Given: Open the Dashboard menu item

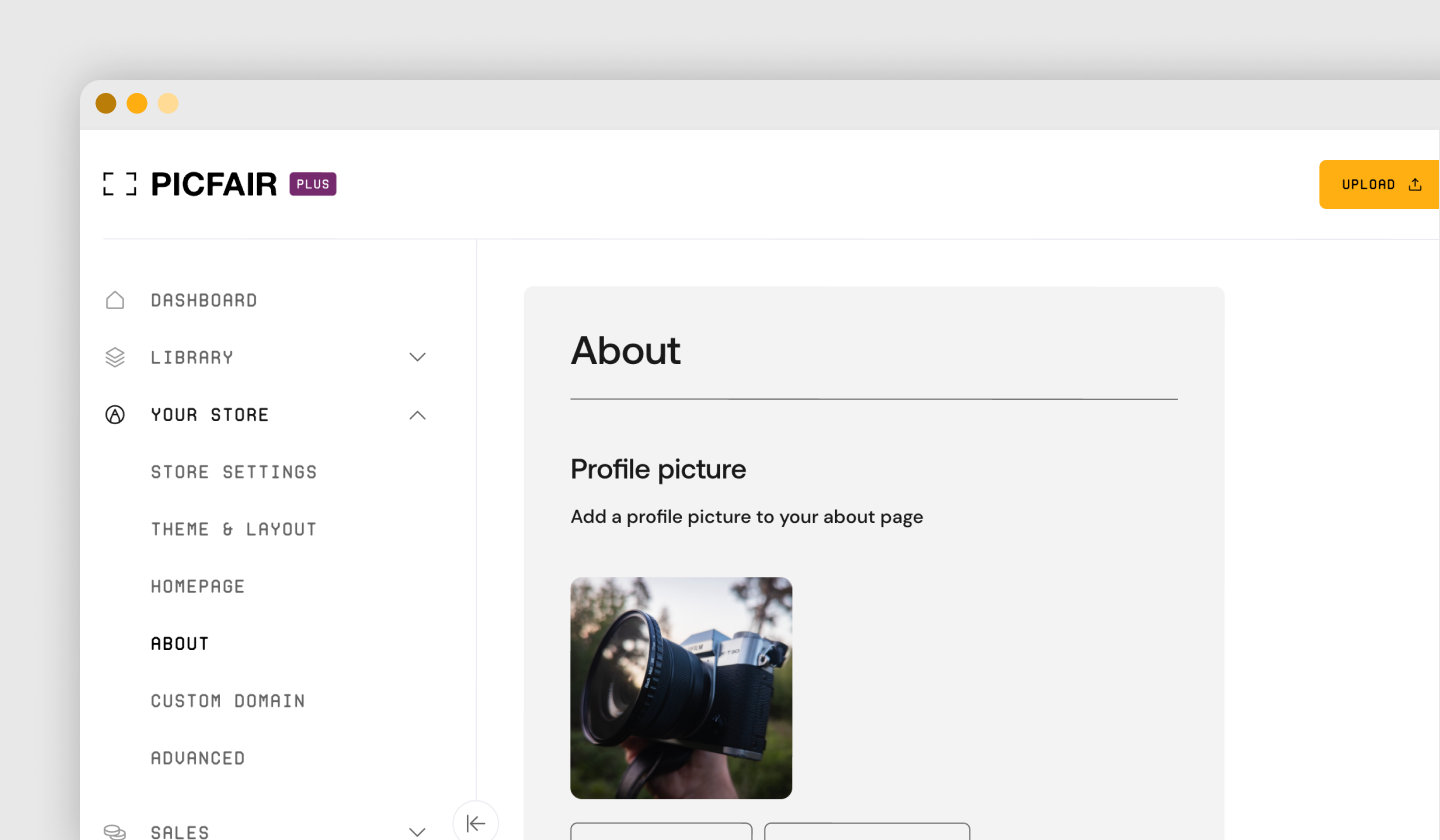Looking at the screenshot, I should tap(204, 300).
